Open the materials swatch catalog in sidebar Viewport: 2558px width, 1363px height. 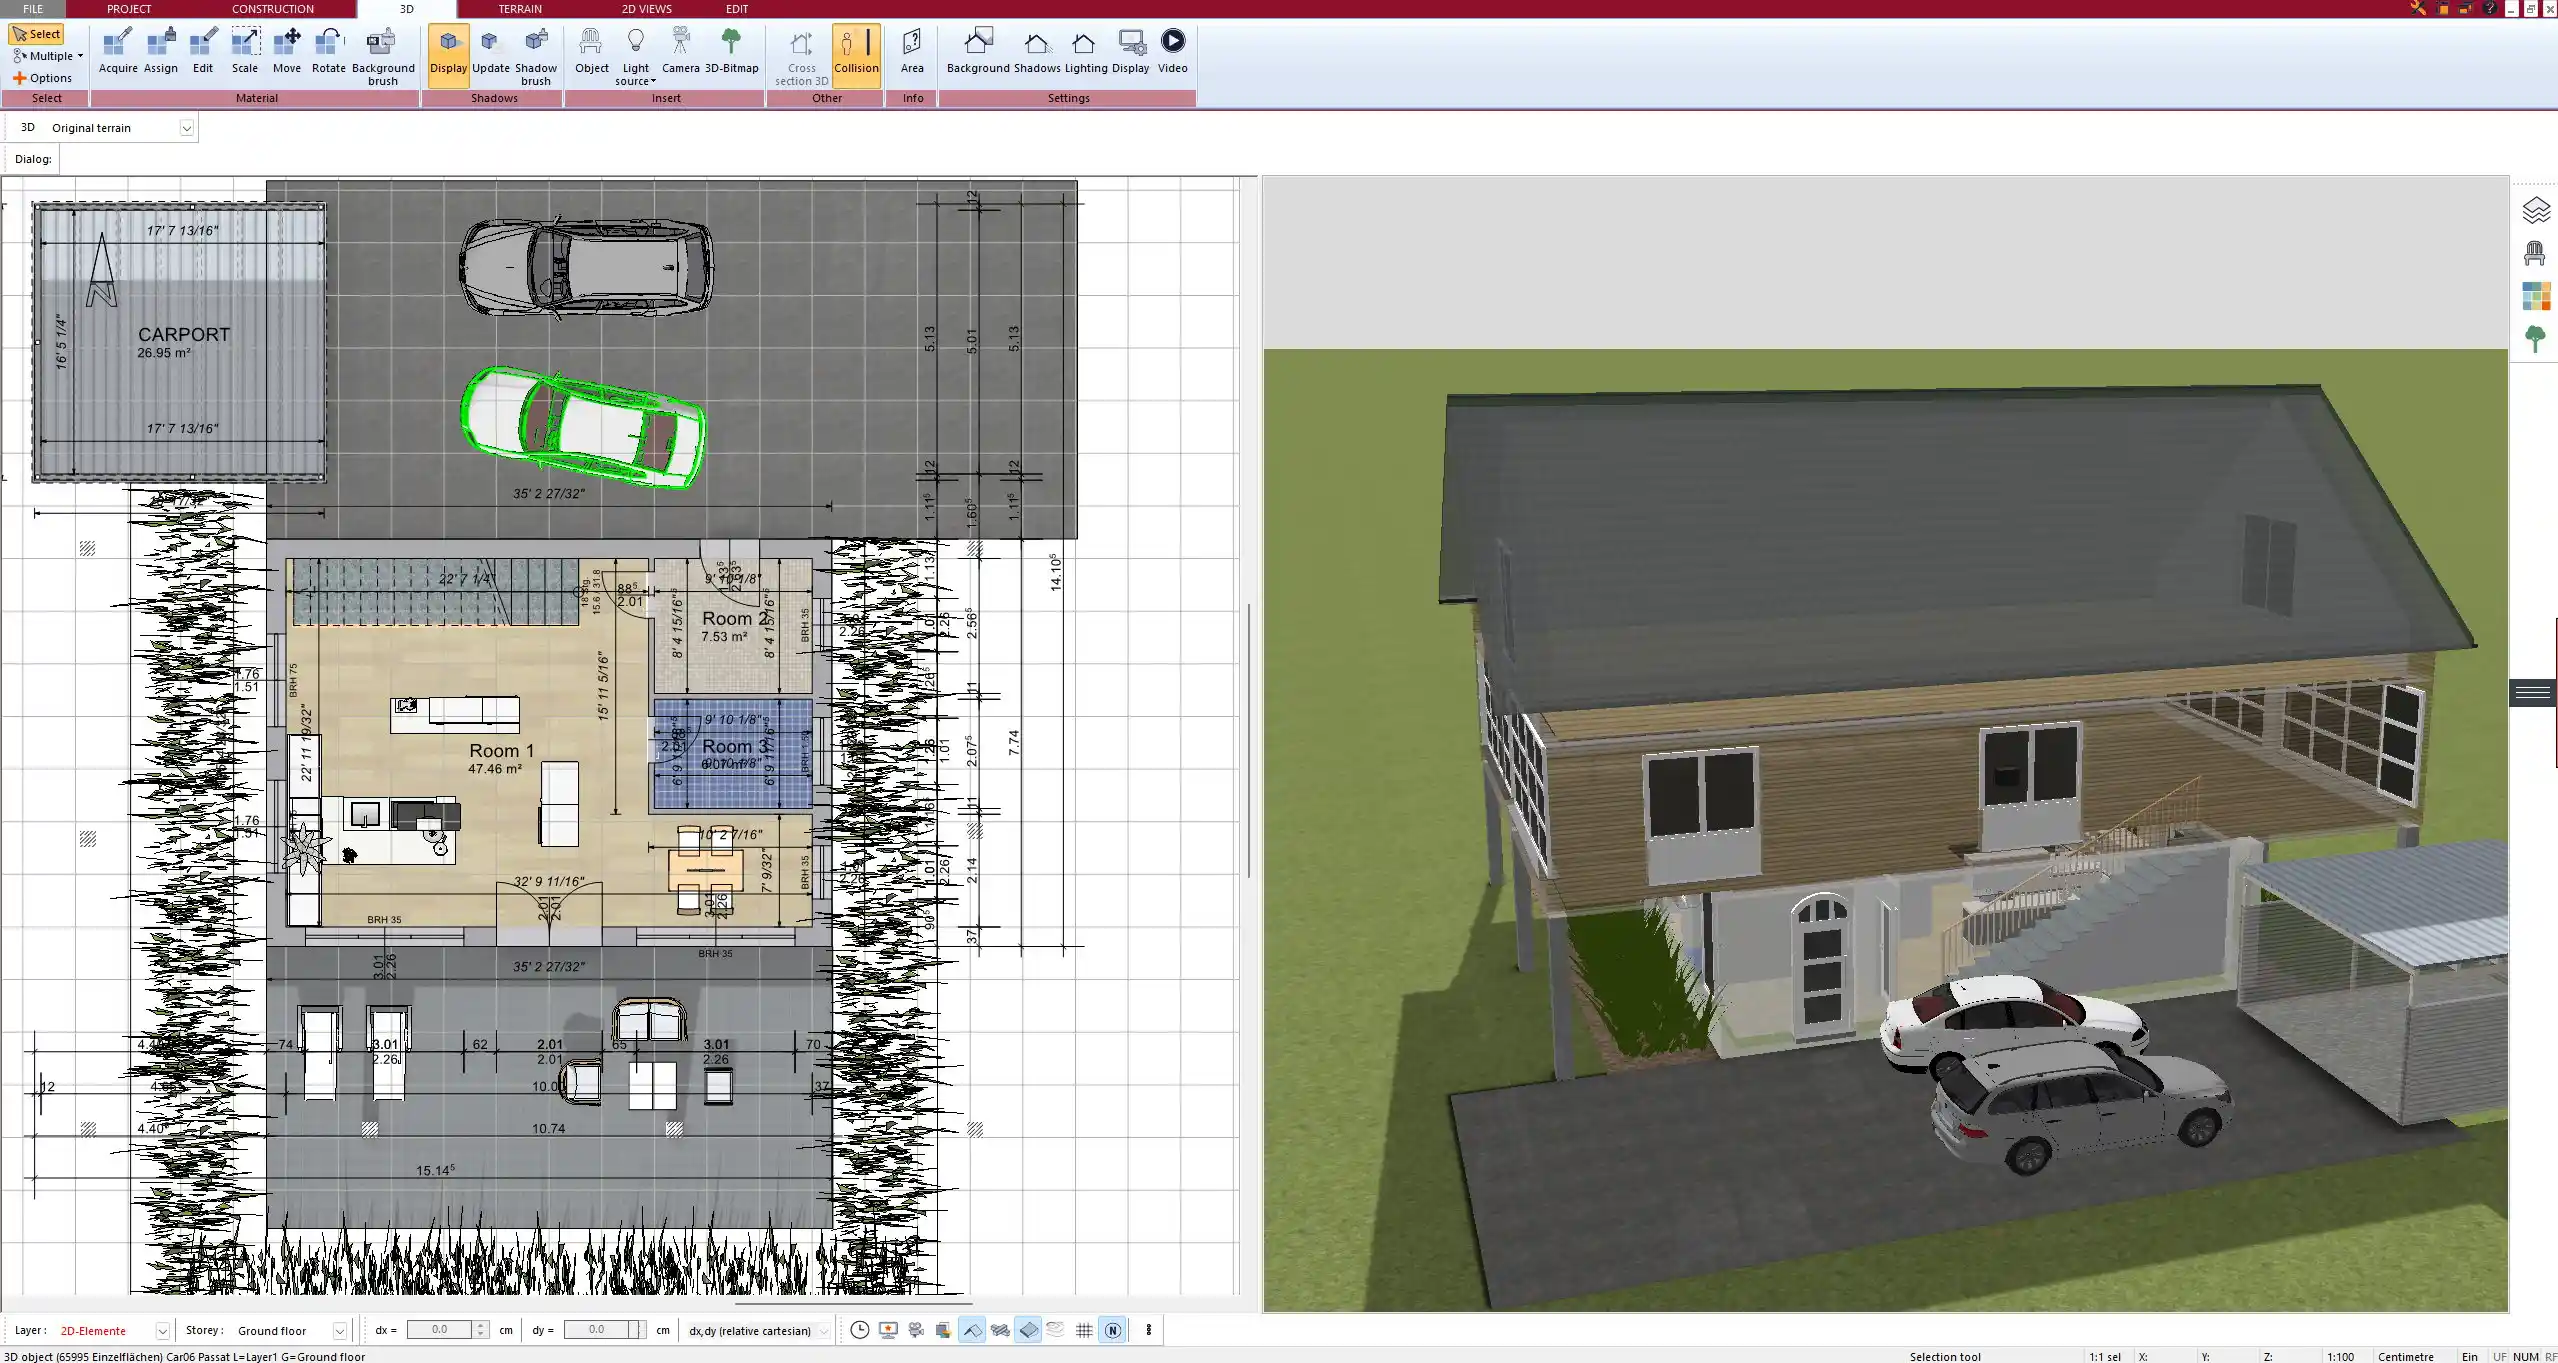click(2536, 296)
